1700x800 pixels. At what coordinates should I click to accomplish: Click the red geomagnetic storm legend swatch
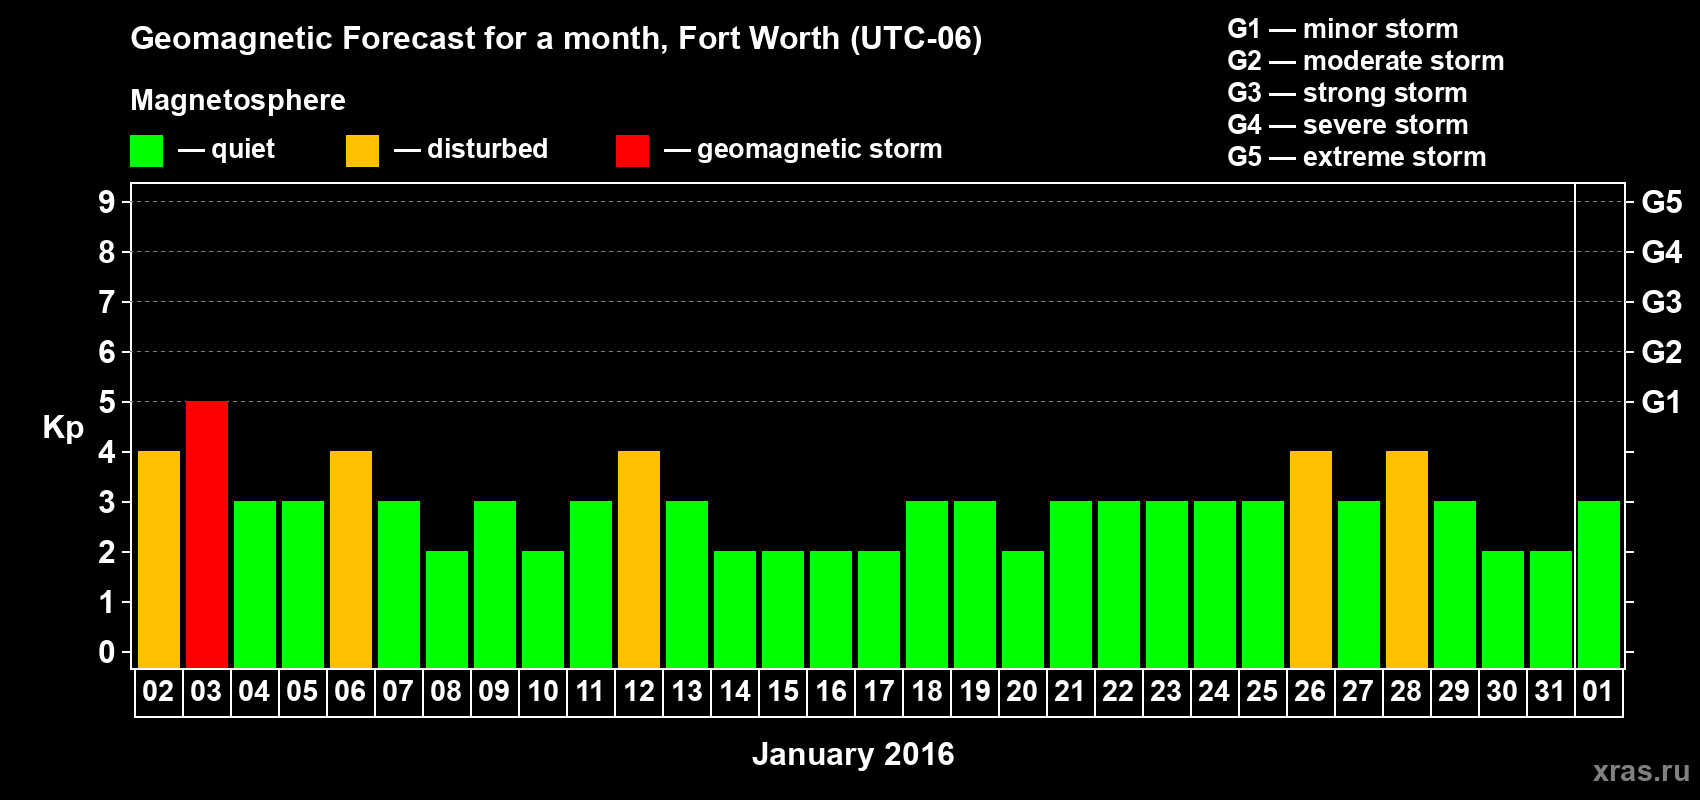coord(632,151)
